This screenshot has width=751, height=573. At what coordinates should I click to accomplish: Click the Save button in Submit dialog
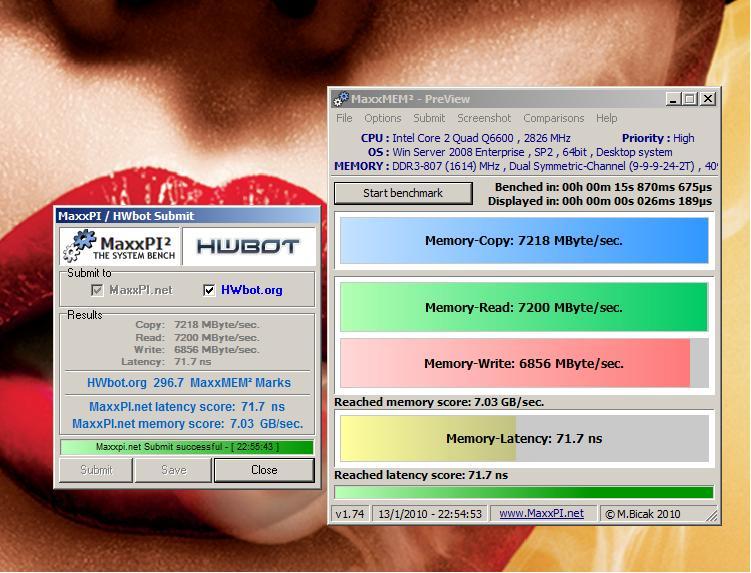(x=173, y=470)
